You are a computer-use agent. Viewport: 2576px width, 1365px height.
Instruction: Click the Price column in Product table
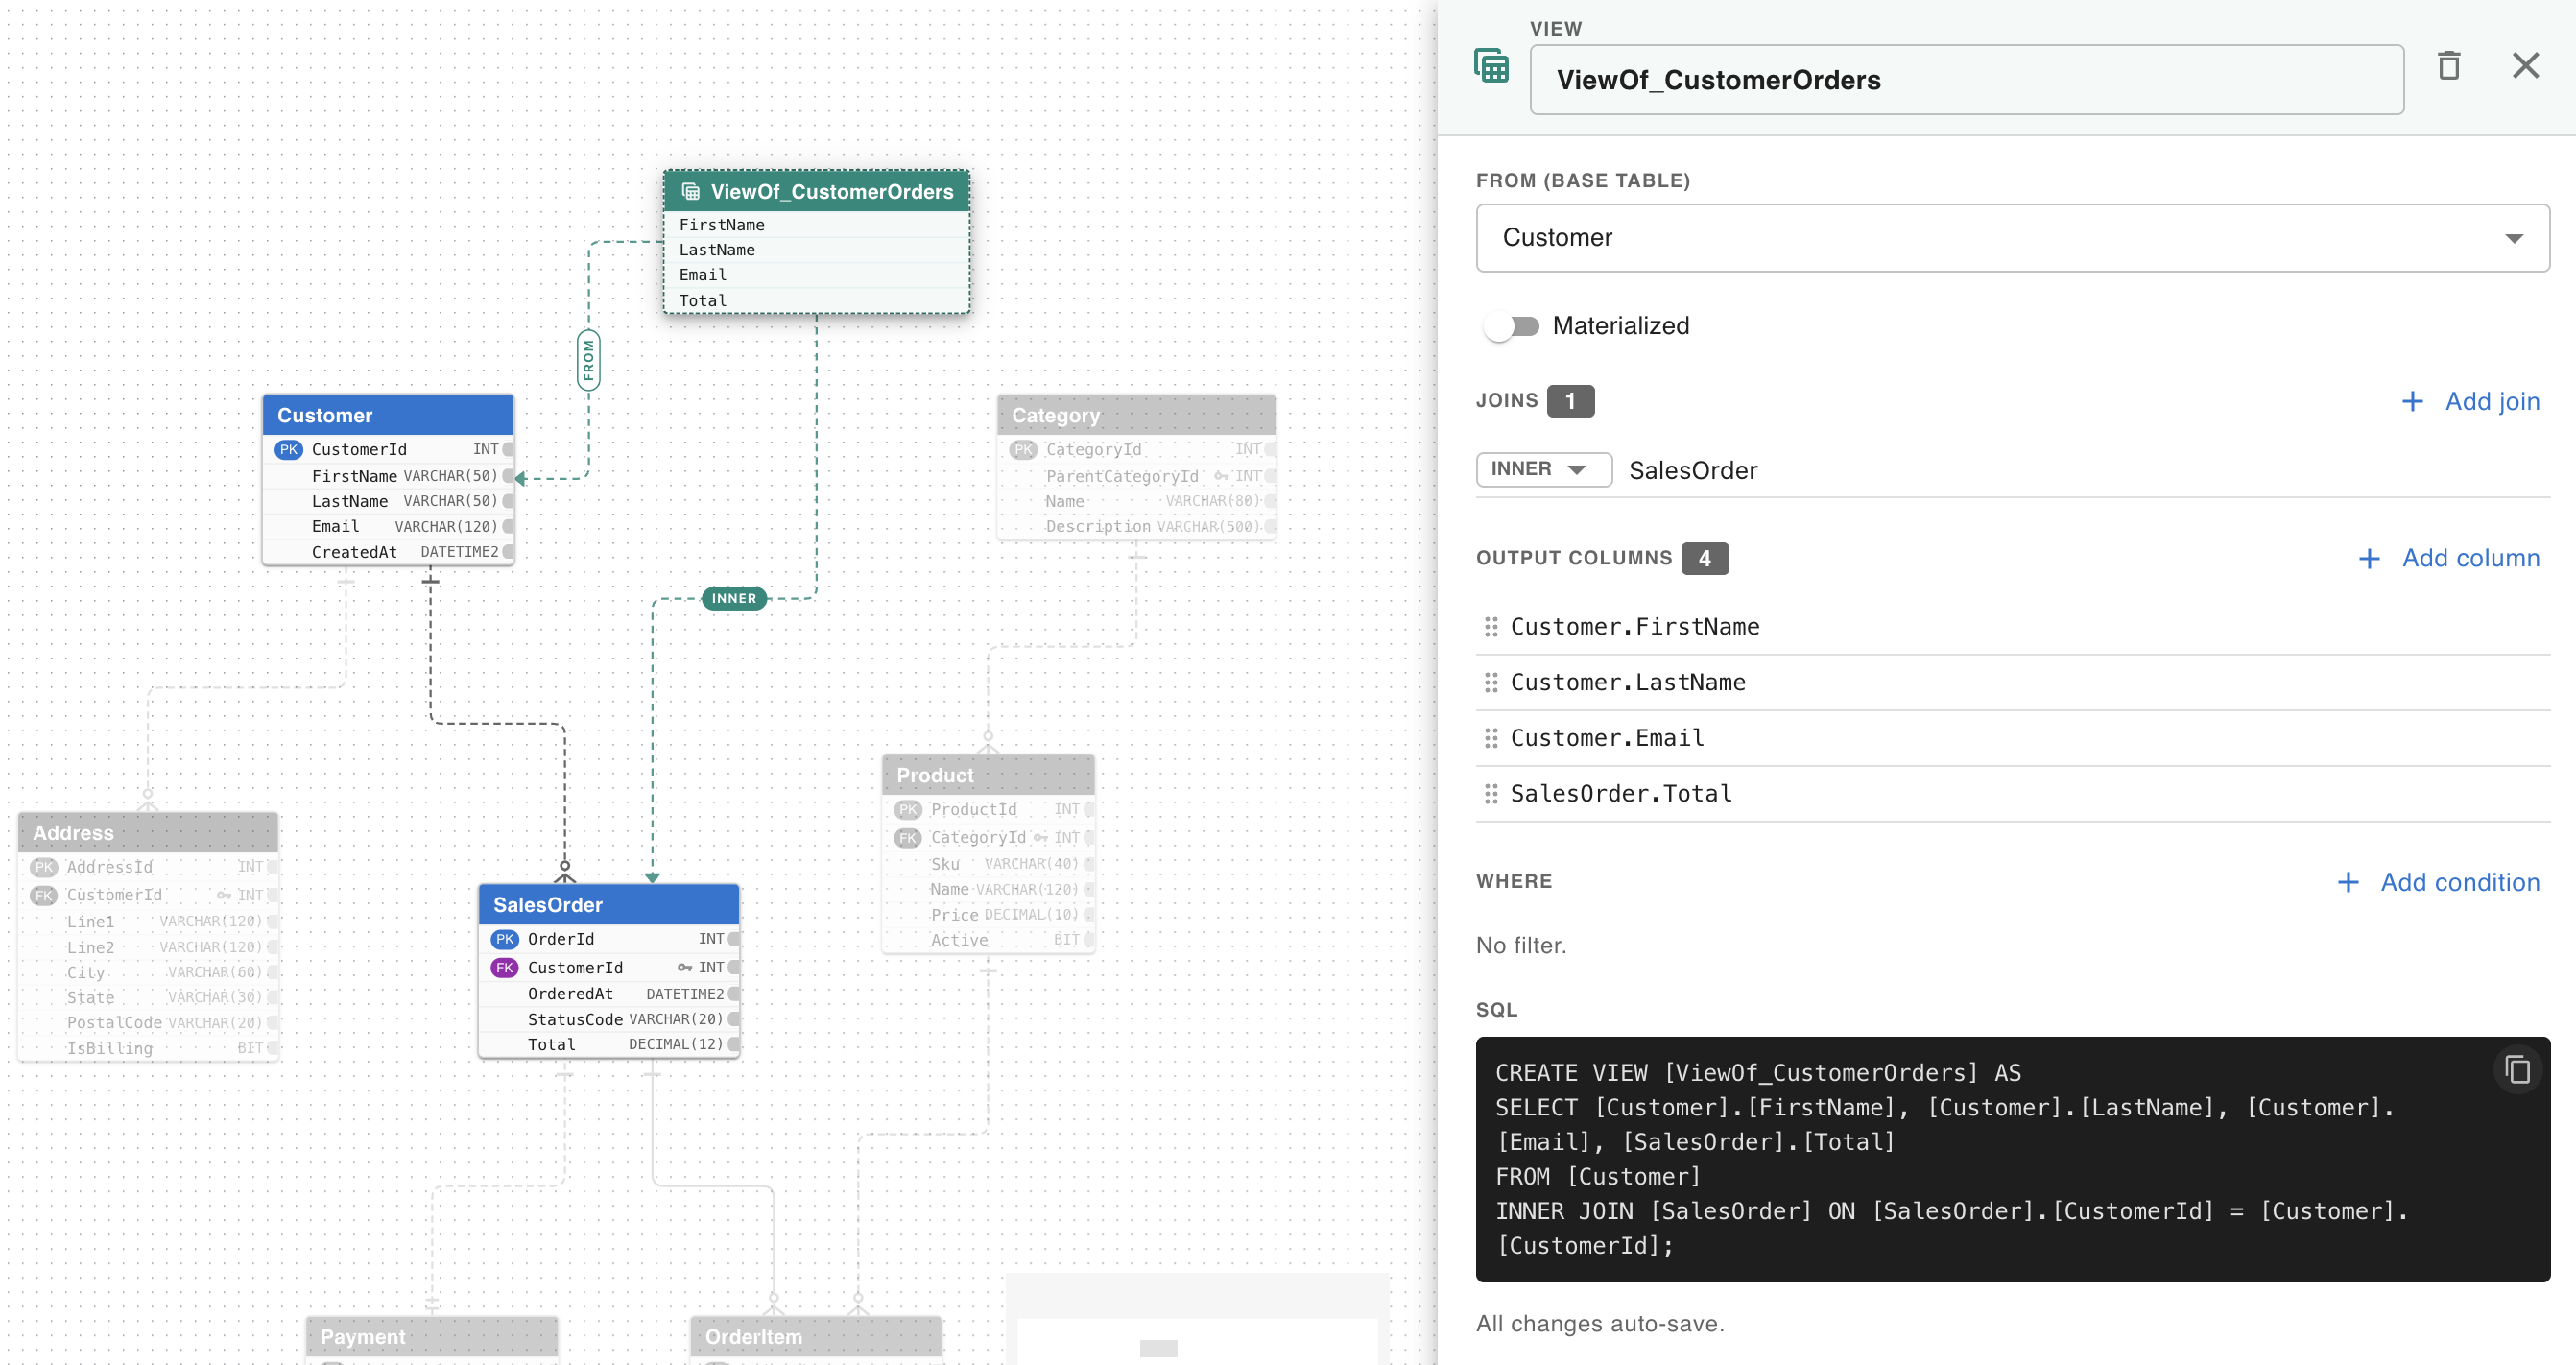(988, 915)
